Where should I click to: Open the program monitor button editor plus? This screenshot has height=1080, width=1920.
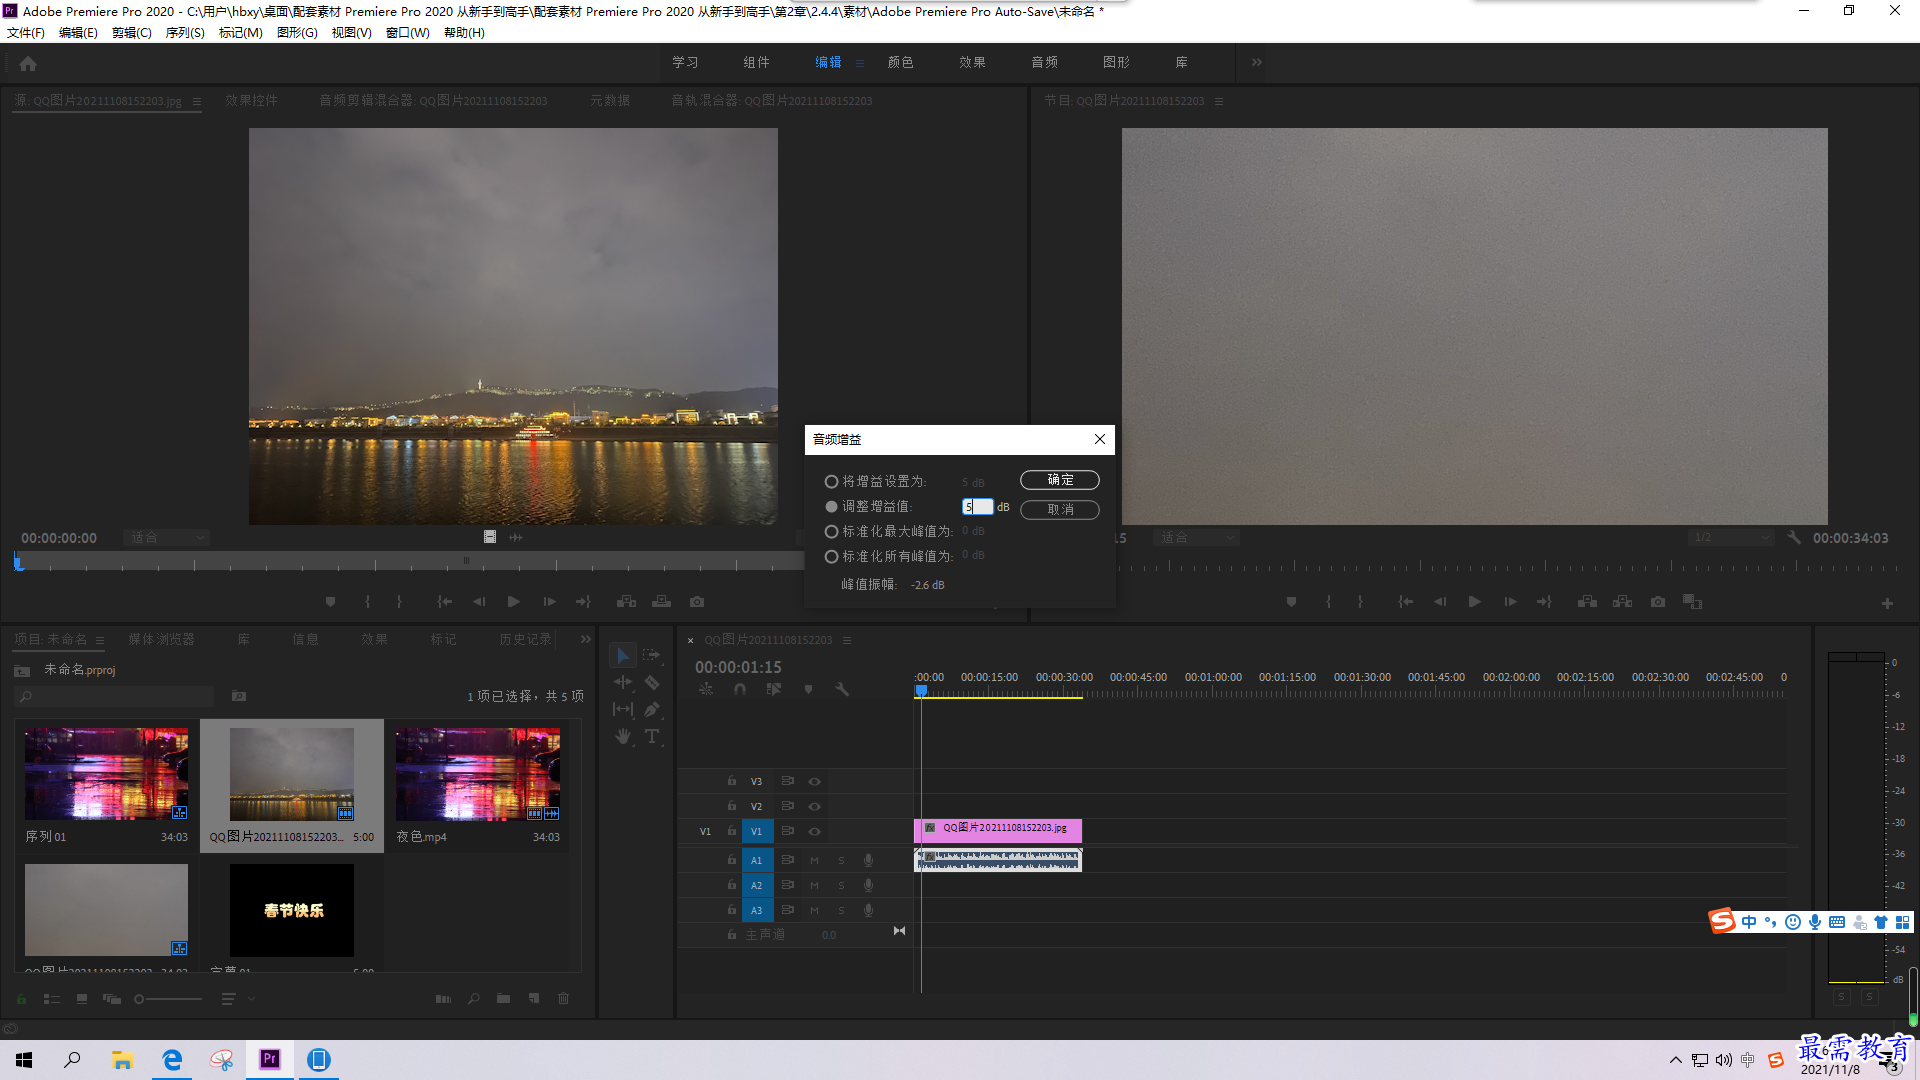click(x=1887, y=603)
